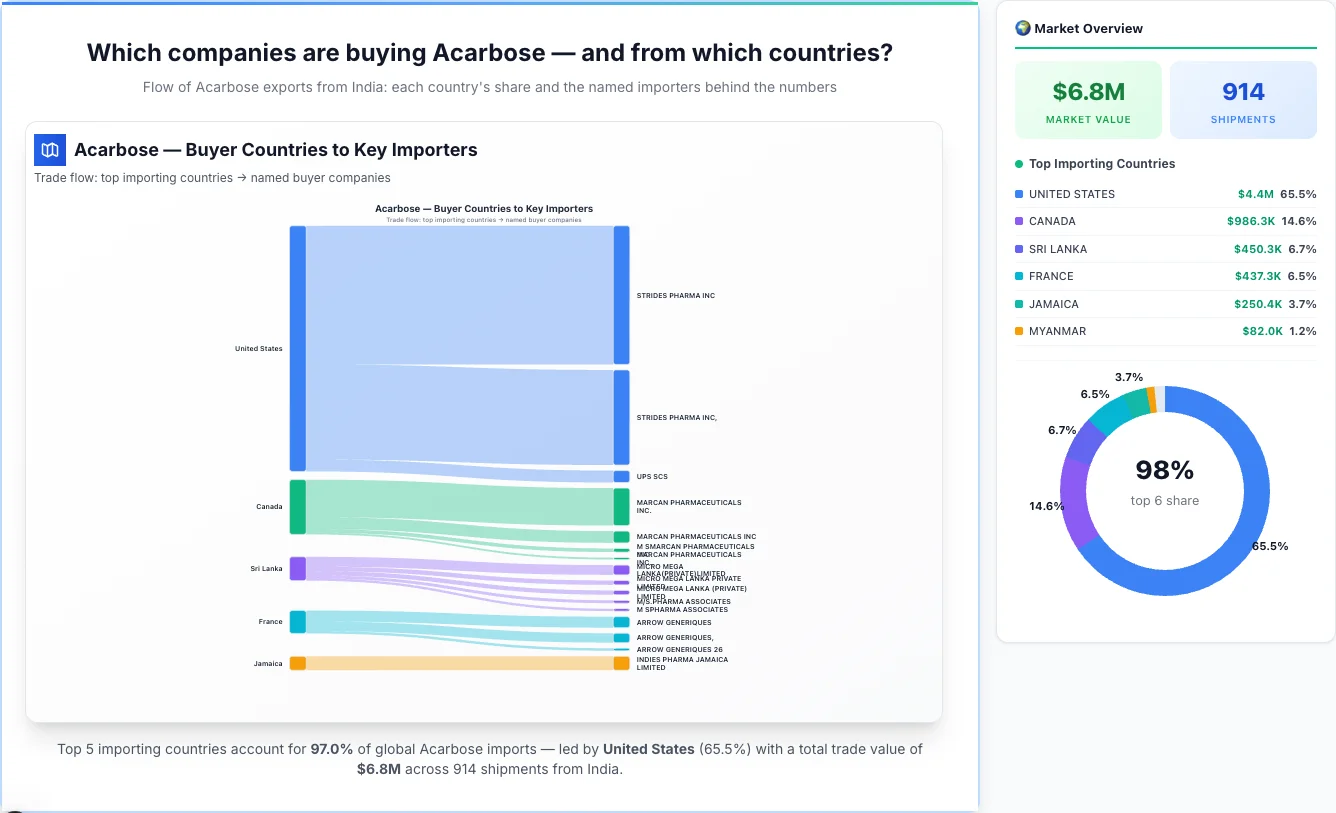Click the cyan legend square for FRANCE
This screenshot has width=1336, height=813.
(1017, 276)
